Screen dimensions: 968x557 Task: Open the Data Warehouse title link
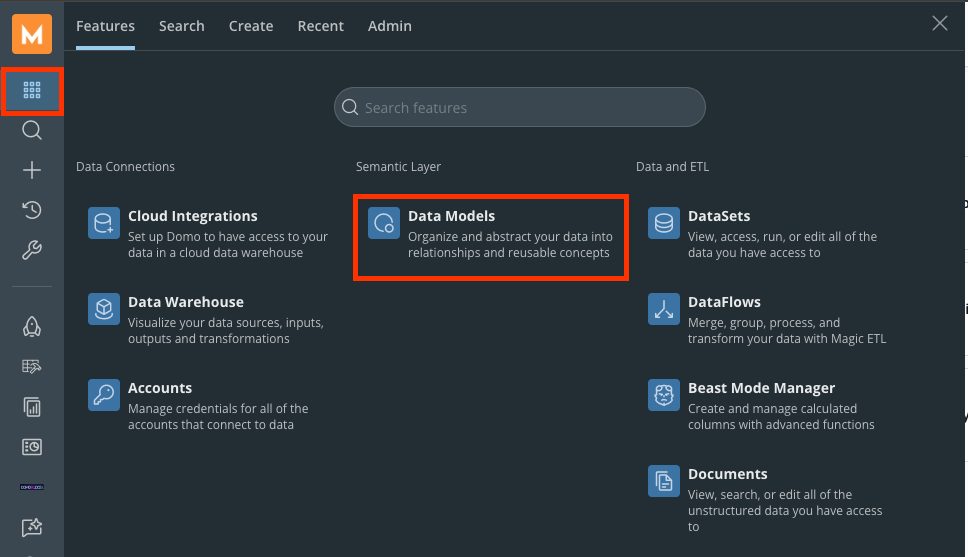click(186, 302)
